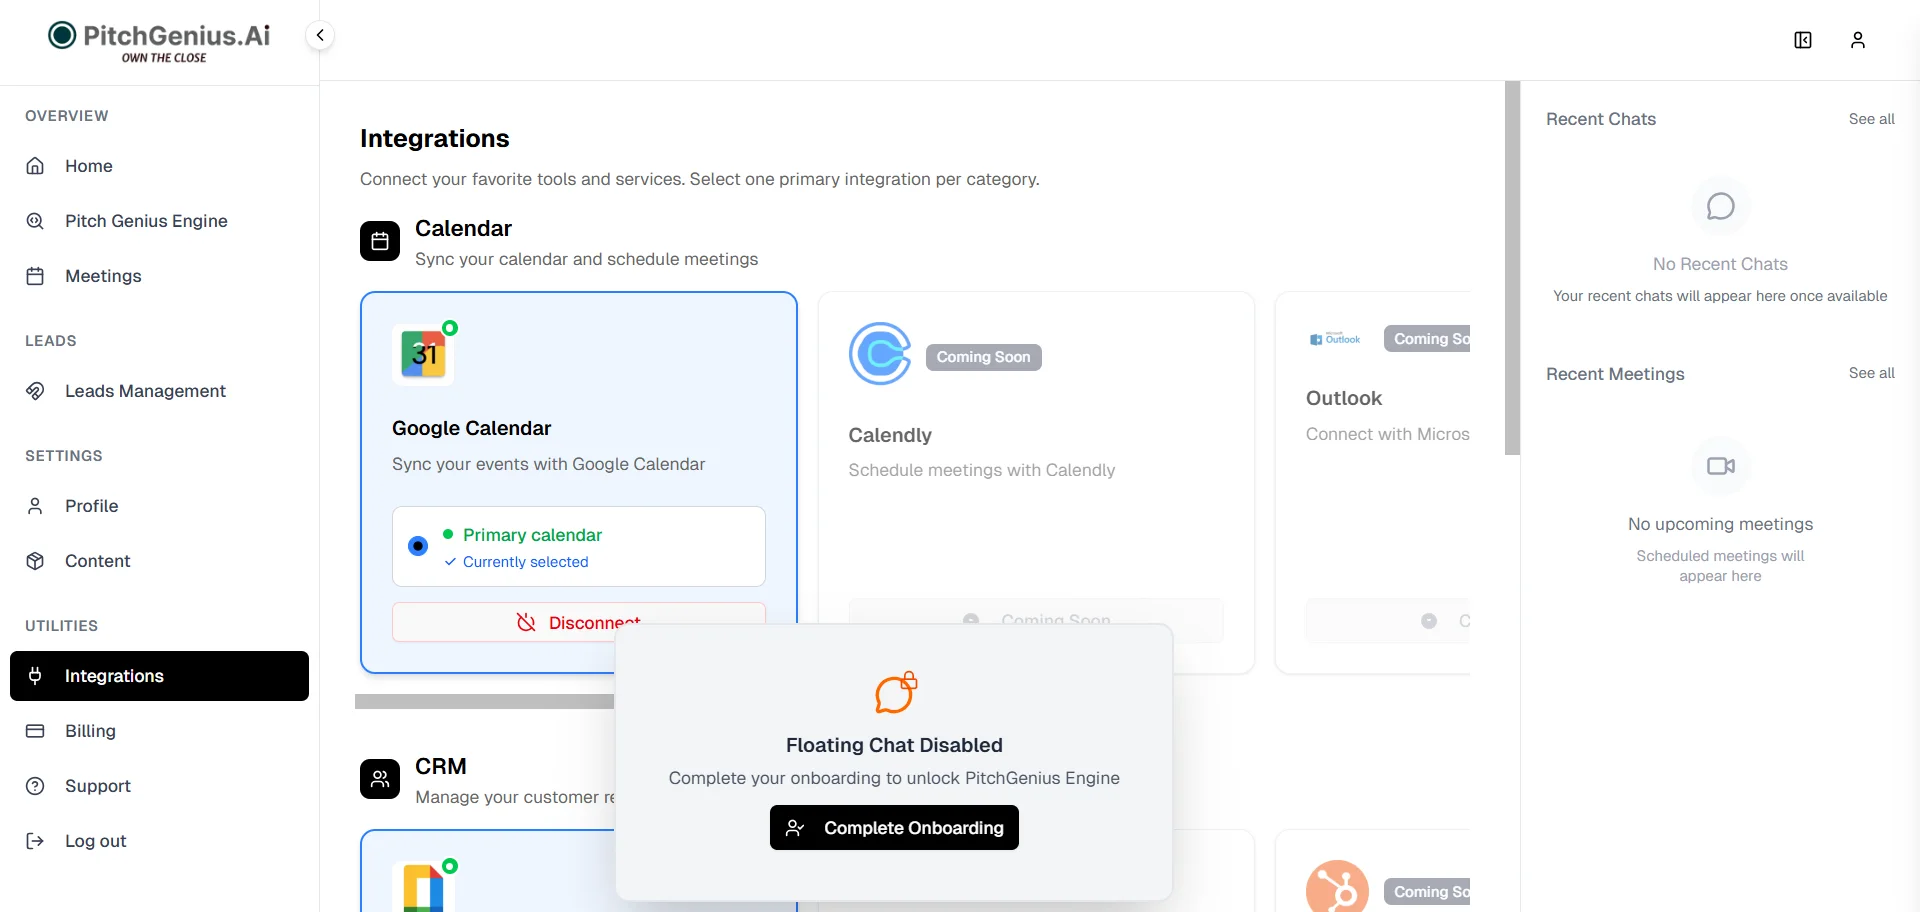Click the Integrations plug icon

(35, 676)
